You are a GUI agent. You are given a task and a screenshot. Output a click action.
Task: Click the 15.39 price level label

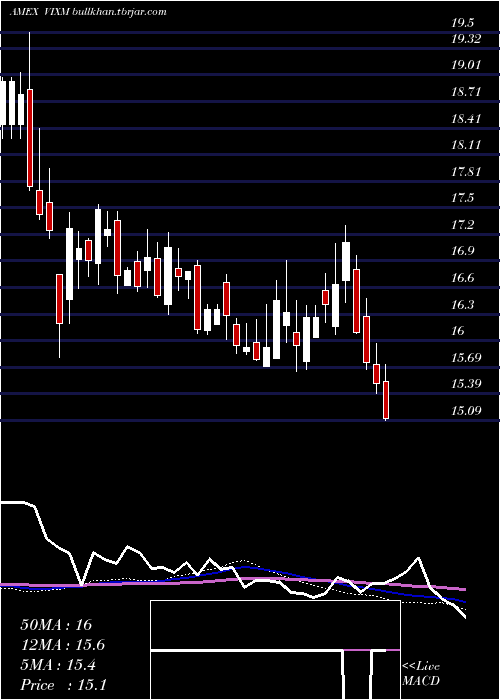[466, 383]
